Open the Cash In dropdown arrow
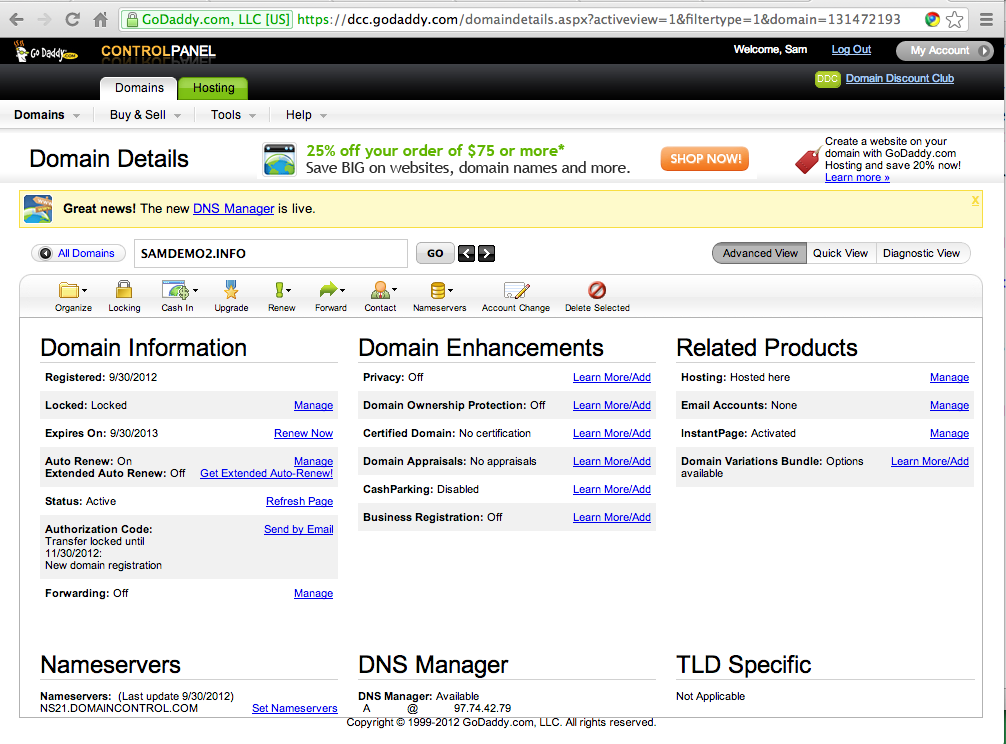The width and height of the screenshot is (1006, 744). (195, 291)
